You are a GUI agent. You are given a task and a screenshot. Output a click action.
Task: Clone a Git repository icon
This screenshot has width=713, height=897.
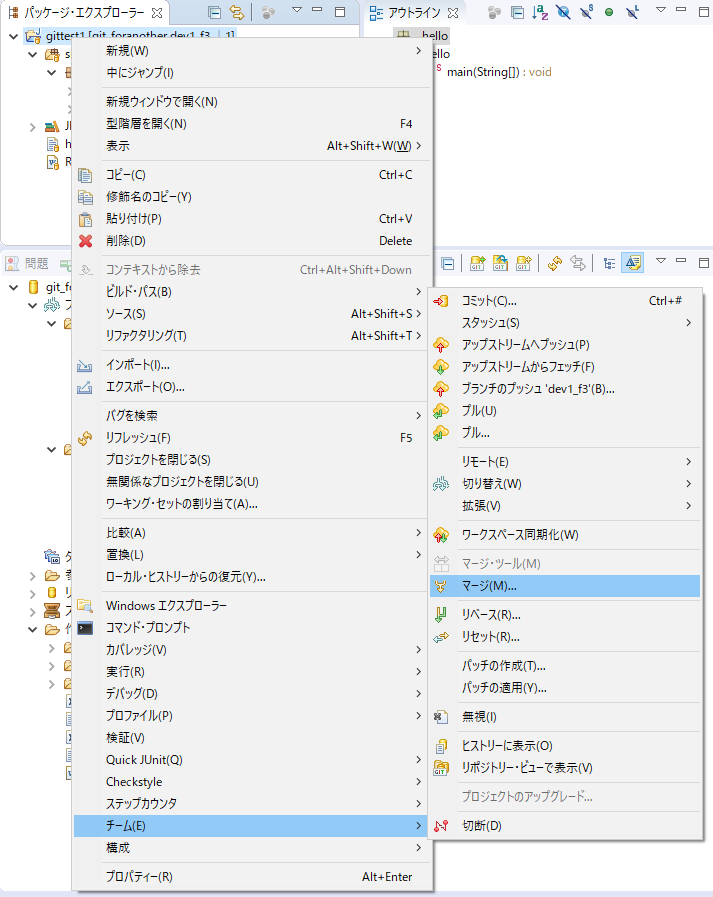click(500, 263)
